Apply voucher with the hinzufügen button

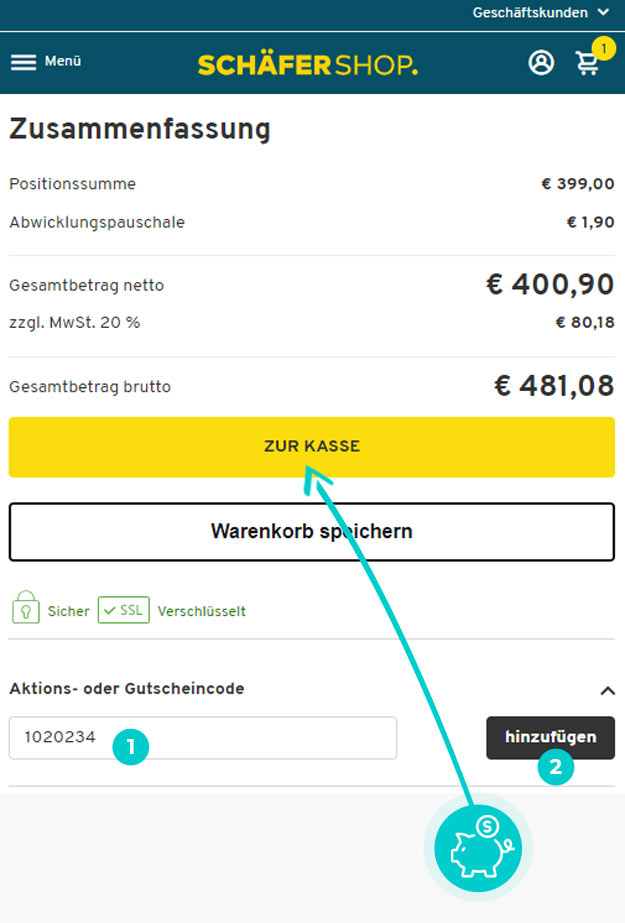click(x=550, y=738)
